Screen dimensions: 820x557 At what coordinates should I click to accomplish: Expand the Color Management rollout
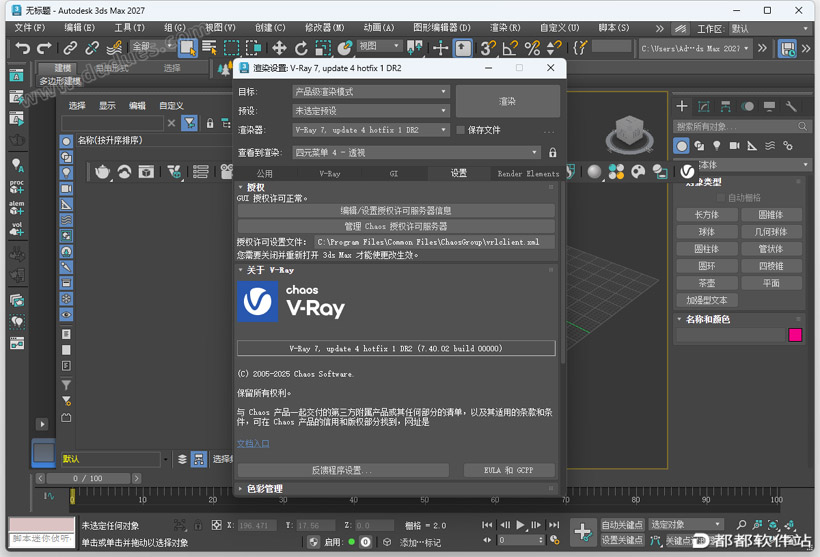click(x=241, y=488)
